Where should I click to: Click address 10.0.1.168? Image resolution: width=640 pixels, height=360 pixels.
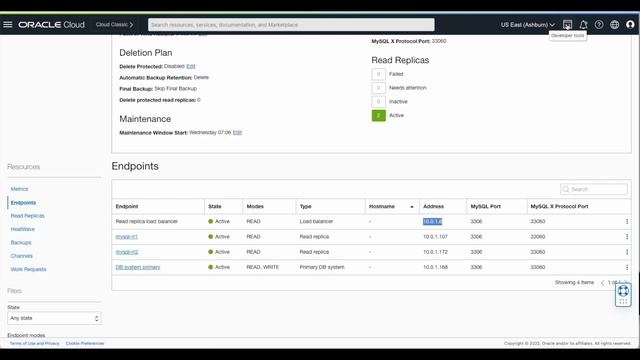click(435, 267)
